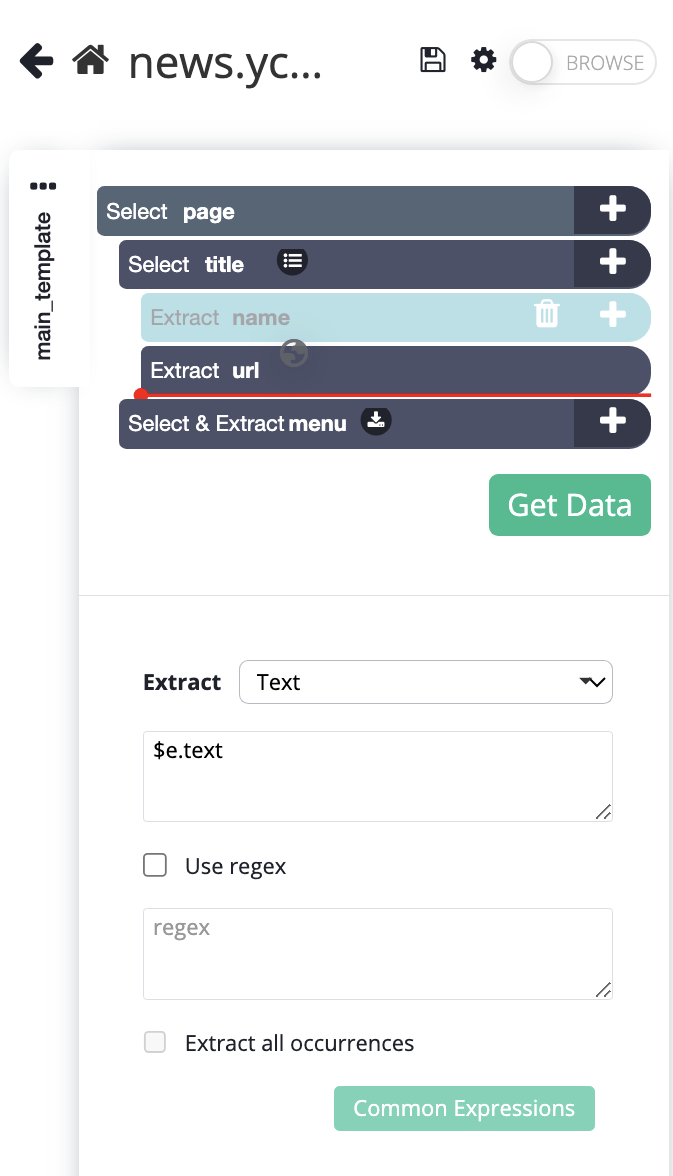Open the Extract type dropdown showing Text
Screen dimensions: 673x1176
pyautogui.click(x=425, y=682)
